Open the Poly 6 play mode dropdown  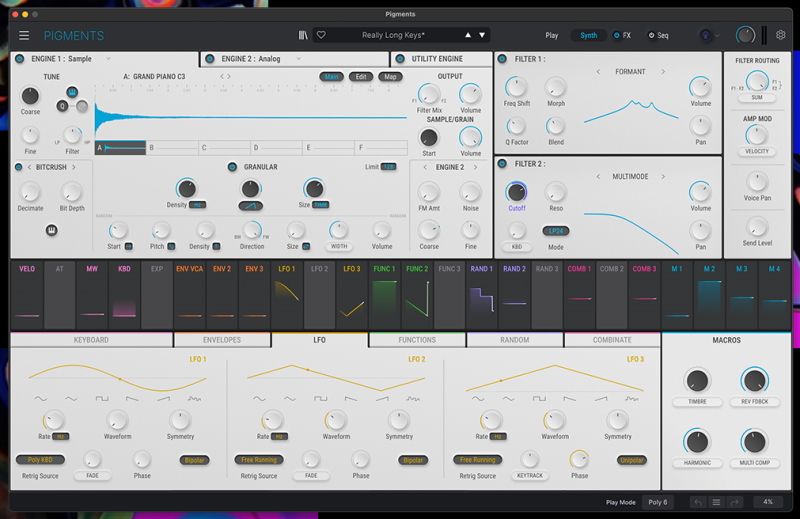[x=657, y=502]
